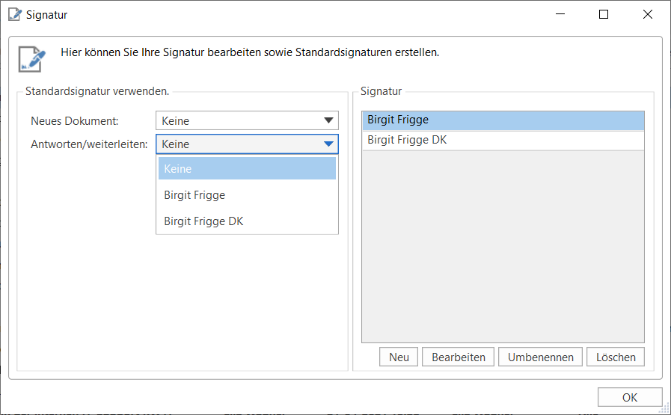The width and height of the screenshot is (671, 415).
Task: Click the signature pen-and-paper header icon
Action: 32,58
